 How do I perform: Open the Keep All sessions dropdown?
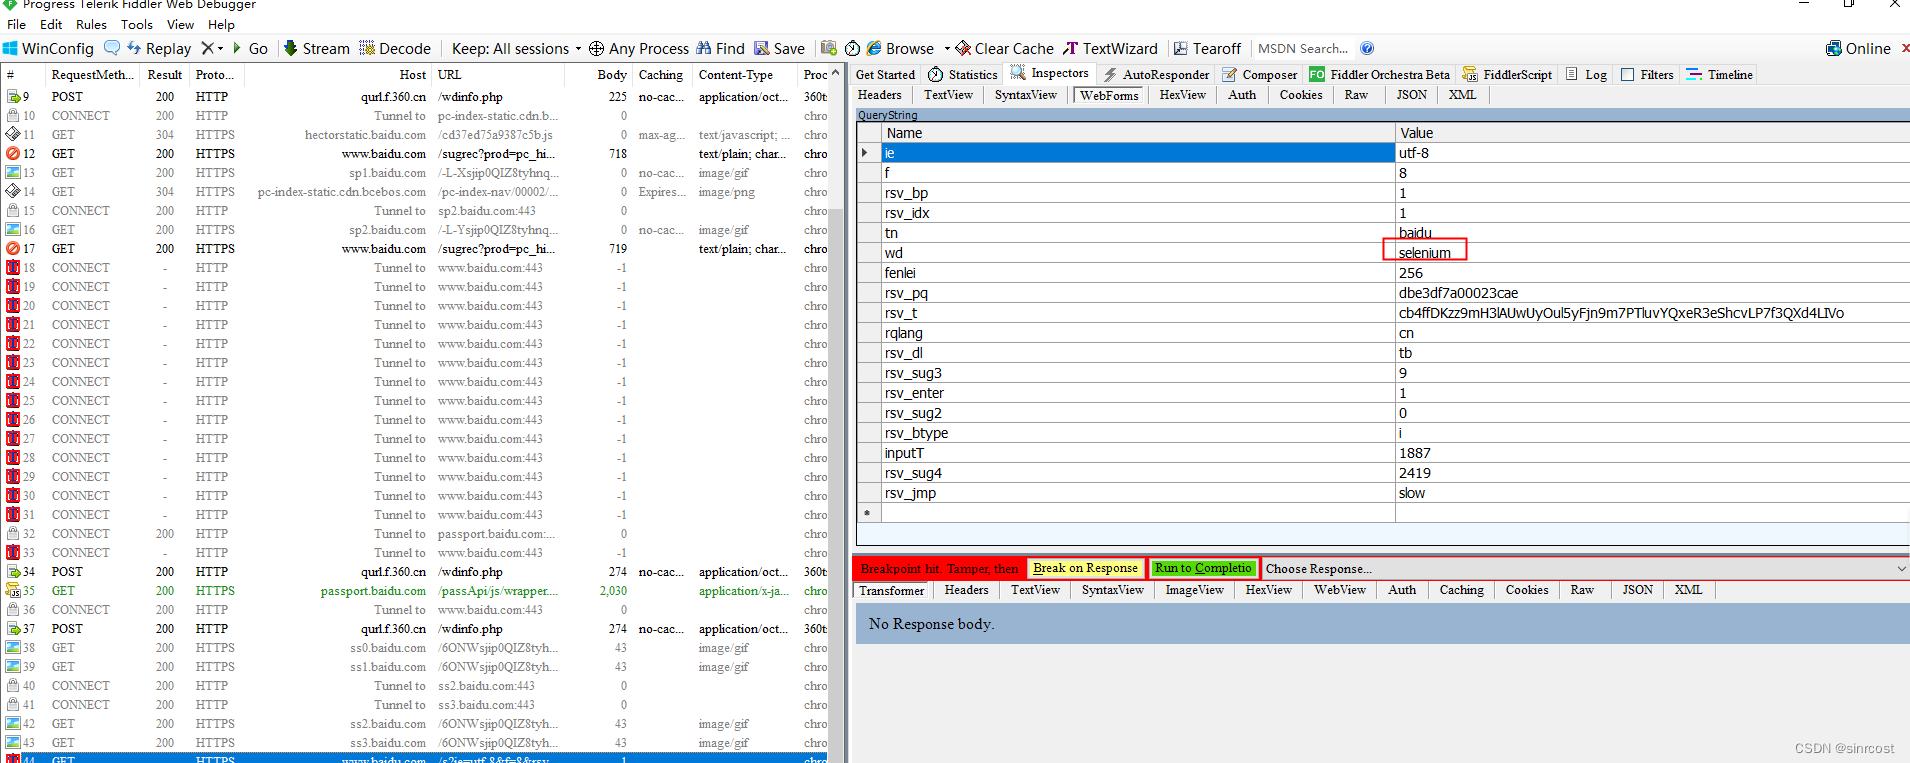[x=516, y=48]
